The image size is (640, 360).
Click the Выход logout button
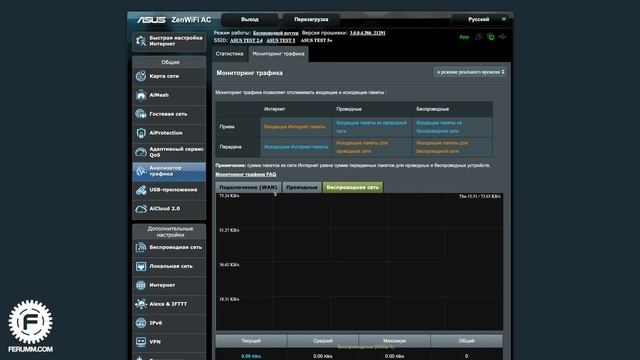click(250, 20)
